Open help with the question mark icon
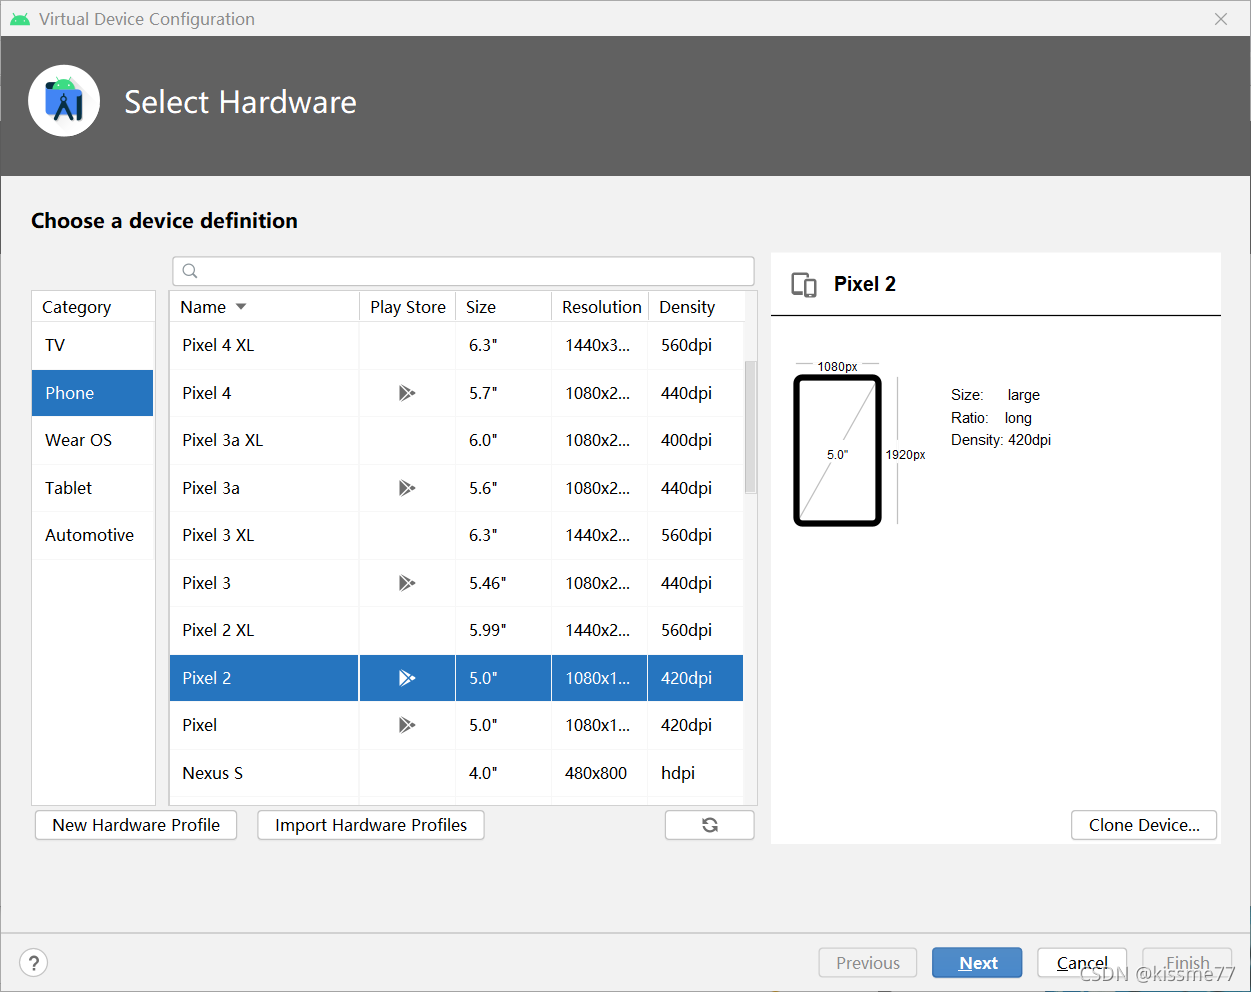This screenshot has width=1251, height=992. (34, 963)
